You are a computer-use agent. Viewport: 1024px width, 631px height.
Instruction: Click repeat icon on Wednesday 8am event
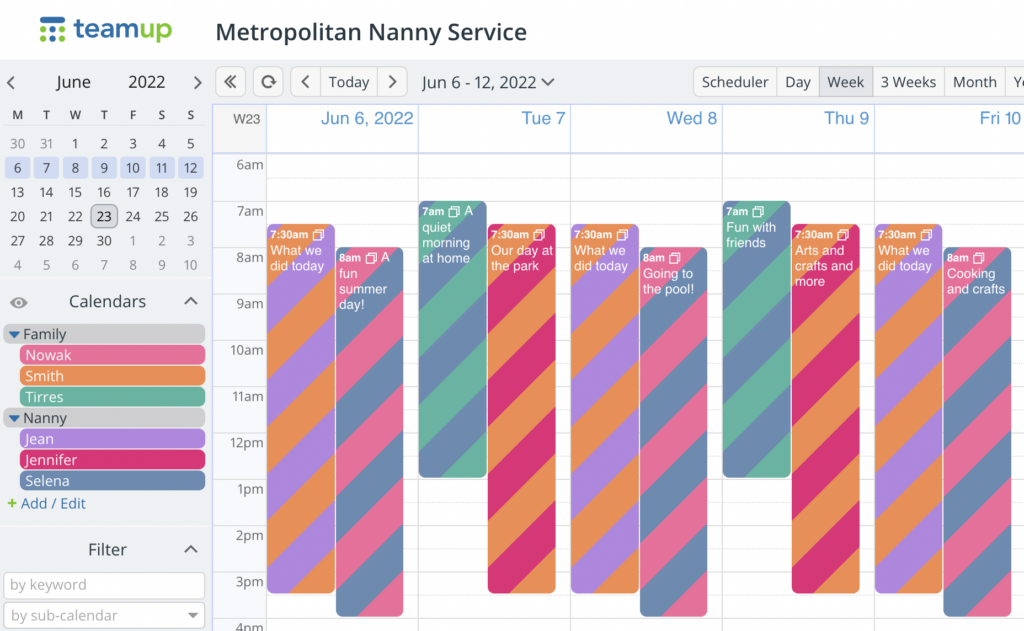pyautogui.click(x=675, y=258)
